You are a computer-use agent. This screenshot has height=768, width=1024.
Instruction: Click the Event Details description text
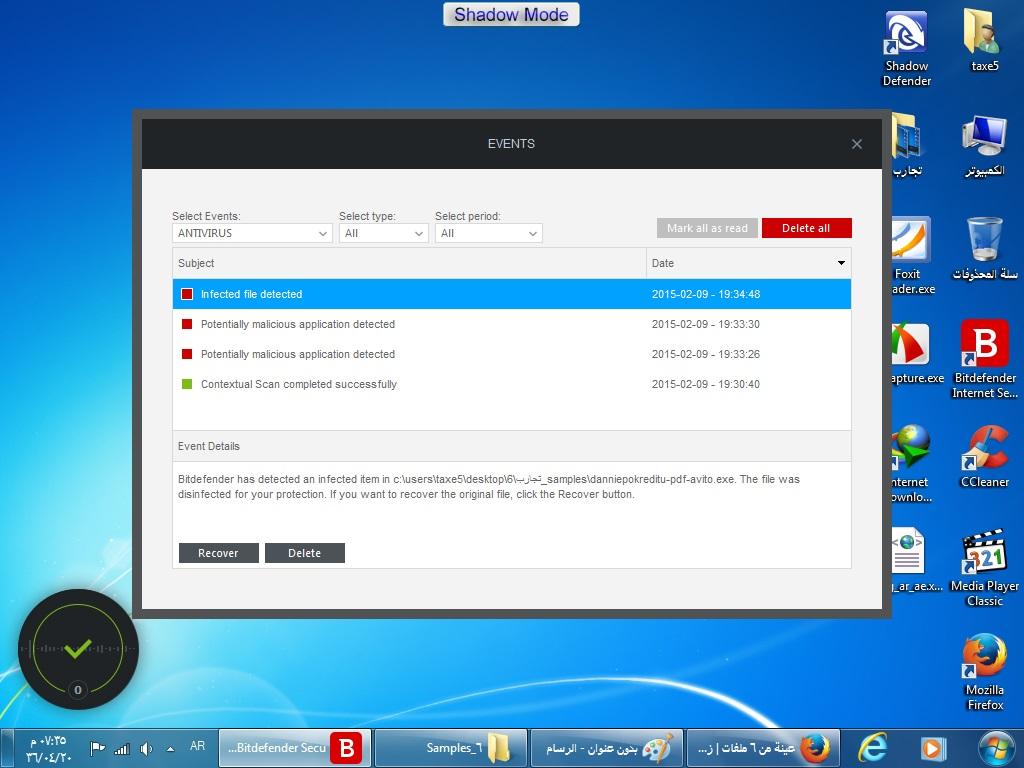(488, 487)
